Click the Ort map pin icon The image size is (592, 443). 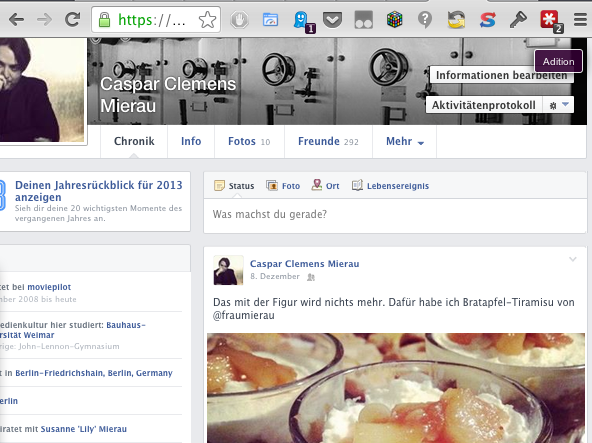[x=317, y=185]
